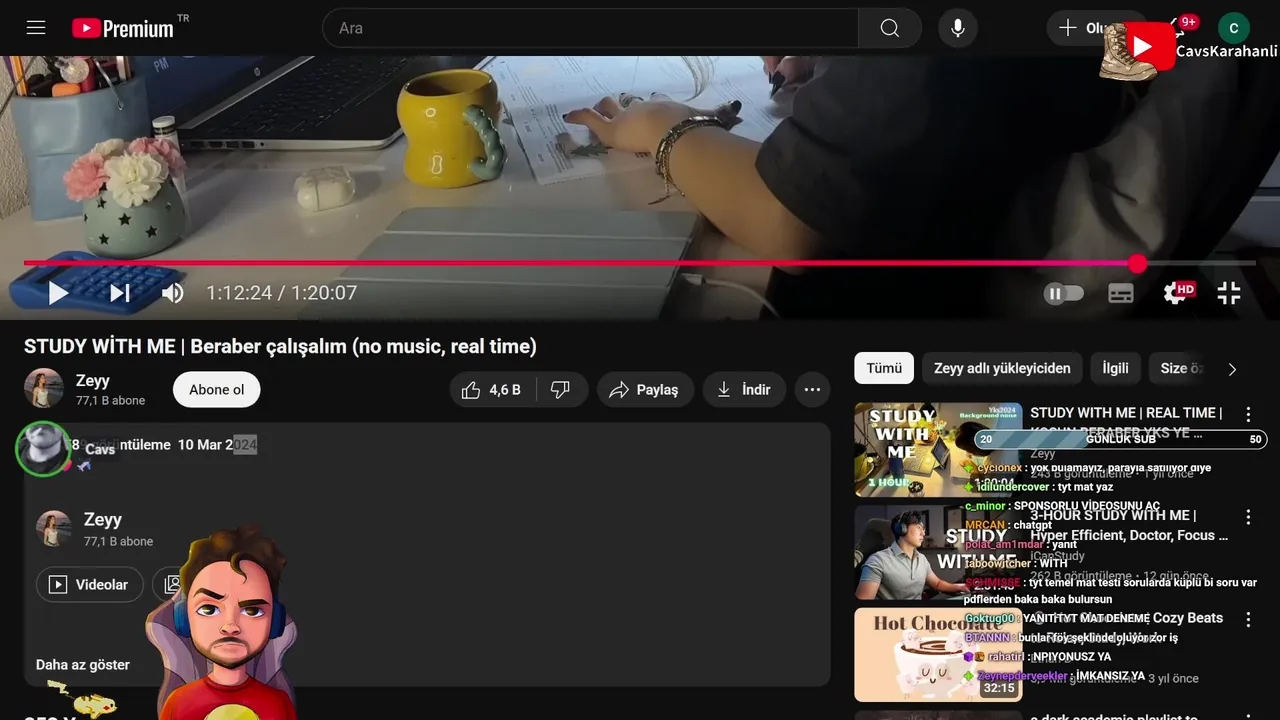Open HD settings gear
This screenshot has width=1280, height=720.
[x=1177, y=293]
